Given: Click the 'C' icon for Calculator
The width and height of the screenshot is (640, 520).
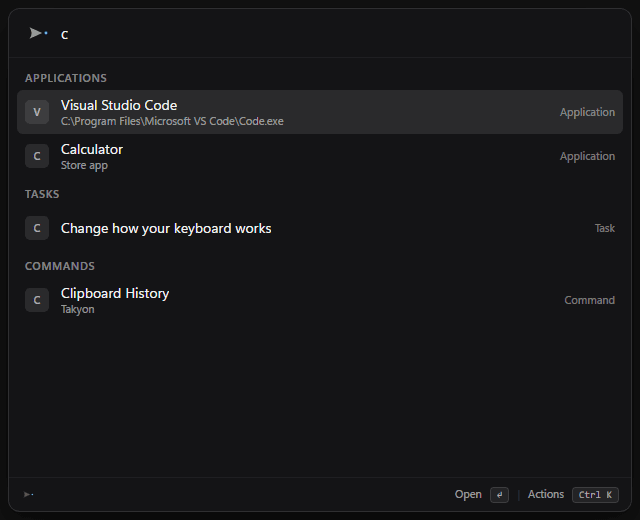Looking at the screenshot, I should (x=37, y=156).
